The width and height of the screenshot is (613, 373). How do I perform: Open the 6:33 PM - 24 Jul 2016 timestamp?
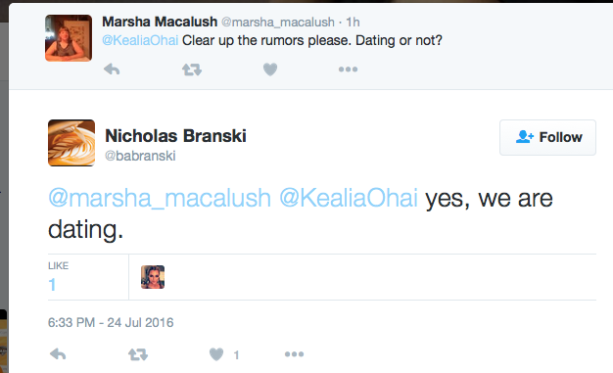click(x=111, y=323)
